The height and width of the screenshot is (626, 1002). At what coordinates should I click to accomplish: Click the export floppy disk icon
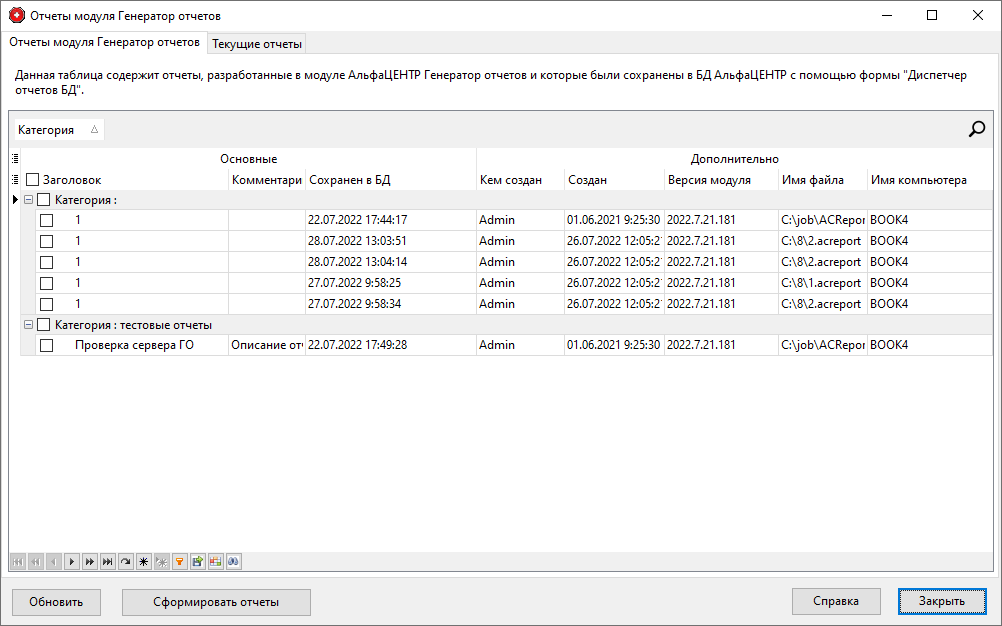(x=197, y=561)
